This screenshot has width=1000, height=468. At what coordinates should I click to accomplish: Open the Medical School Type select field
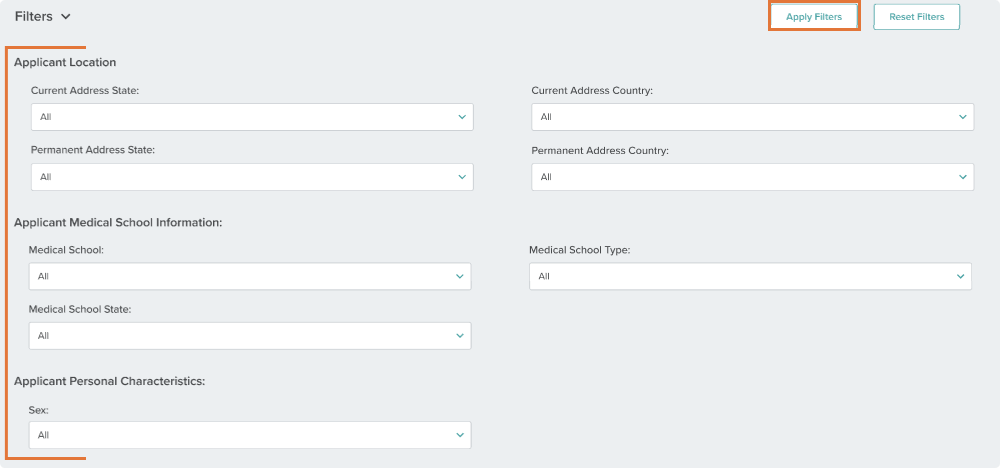(x=751, y=276)
